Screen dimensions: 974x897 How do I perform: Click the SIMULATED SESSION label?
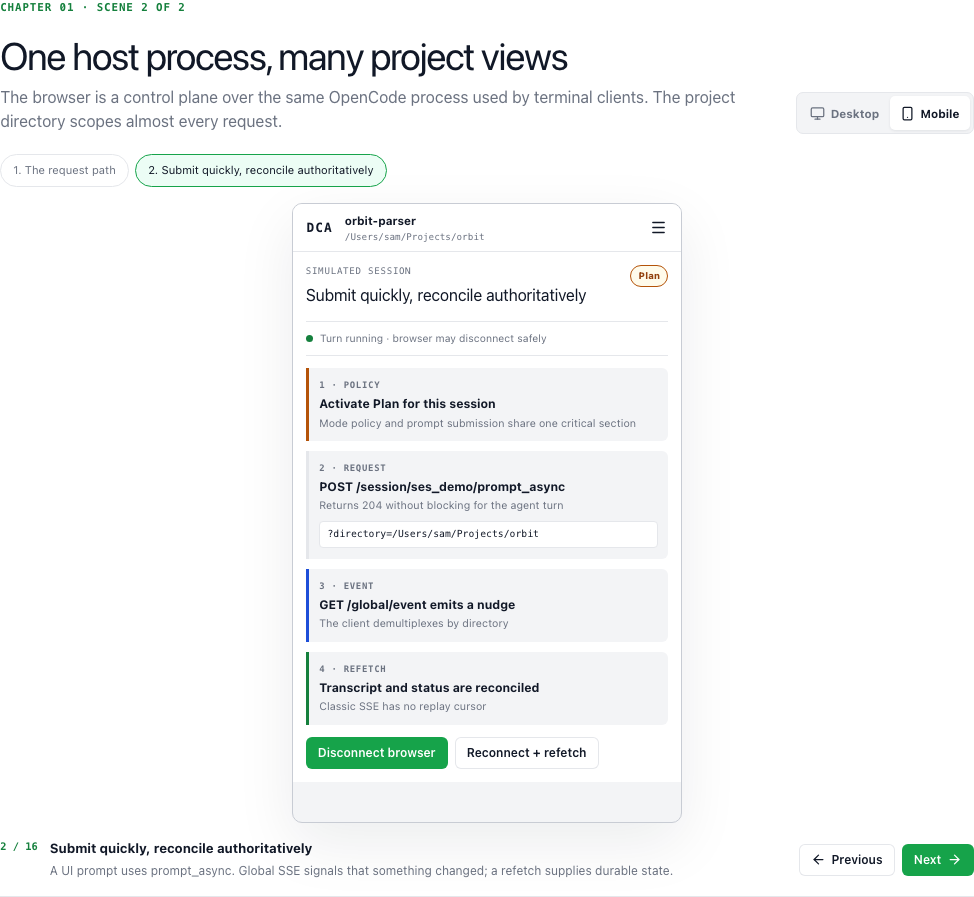click(358, 271)
